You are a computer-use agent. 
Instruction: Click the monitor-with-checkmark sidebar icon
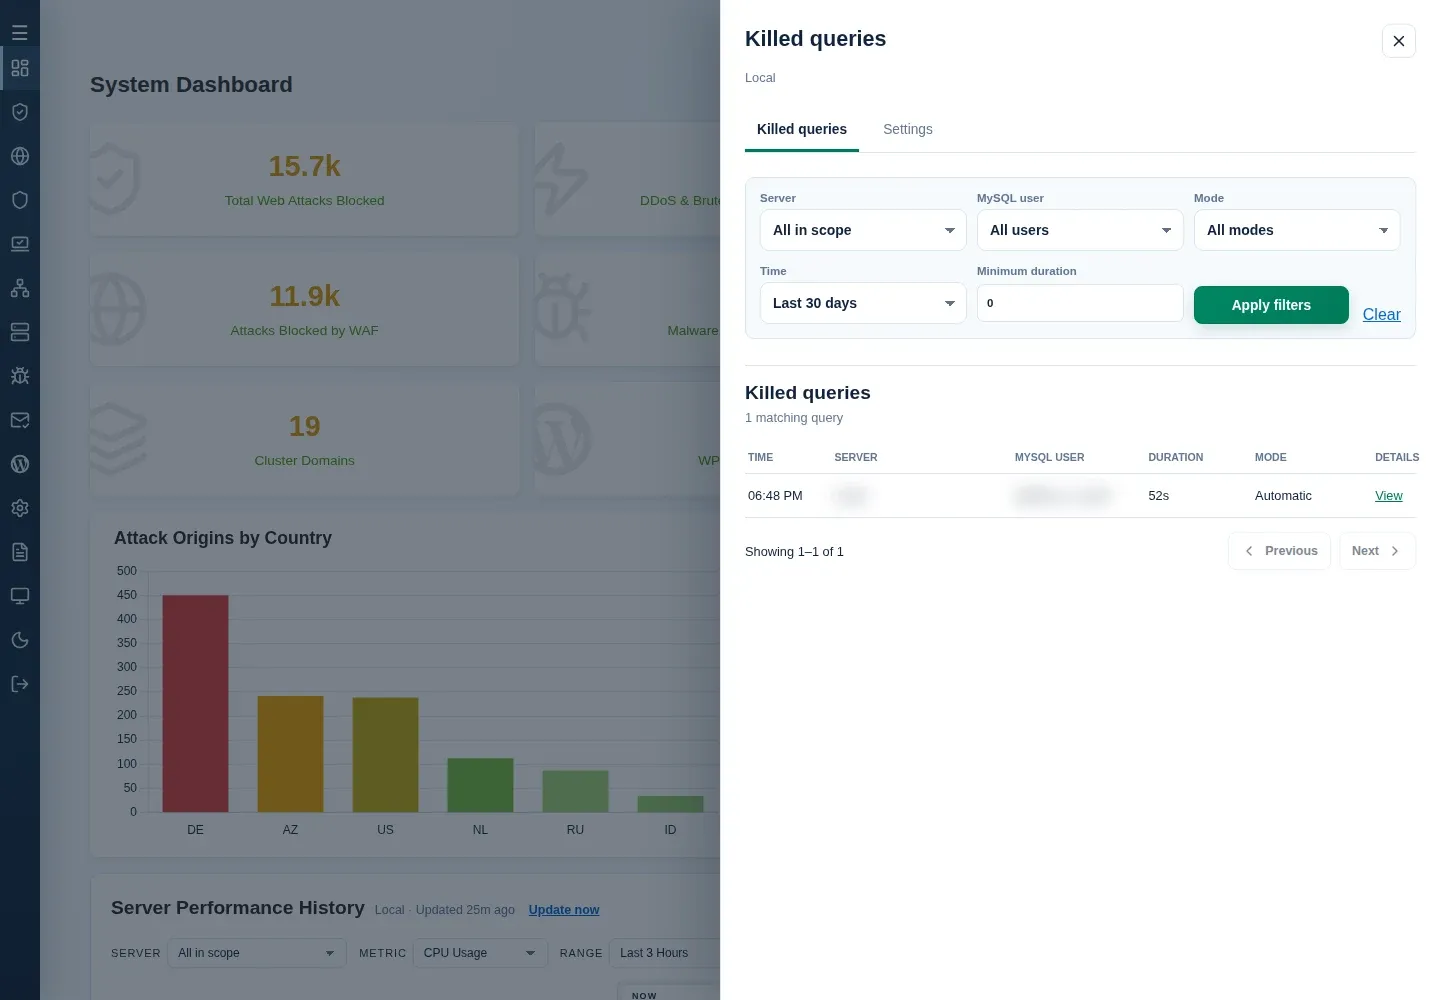pyautogui.click(x=20, y=244)
